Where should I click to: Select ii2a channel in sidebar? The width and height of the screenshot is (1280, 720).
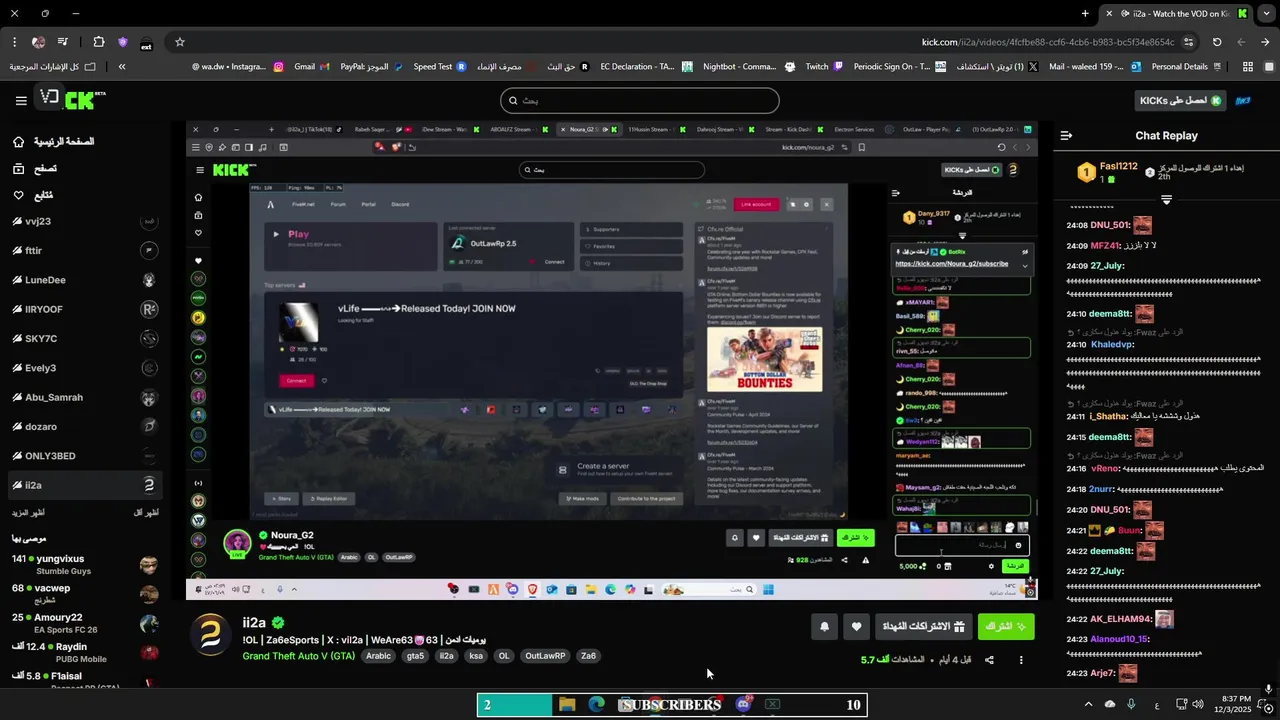click(x=84, y=485)
